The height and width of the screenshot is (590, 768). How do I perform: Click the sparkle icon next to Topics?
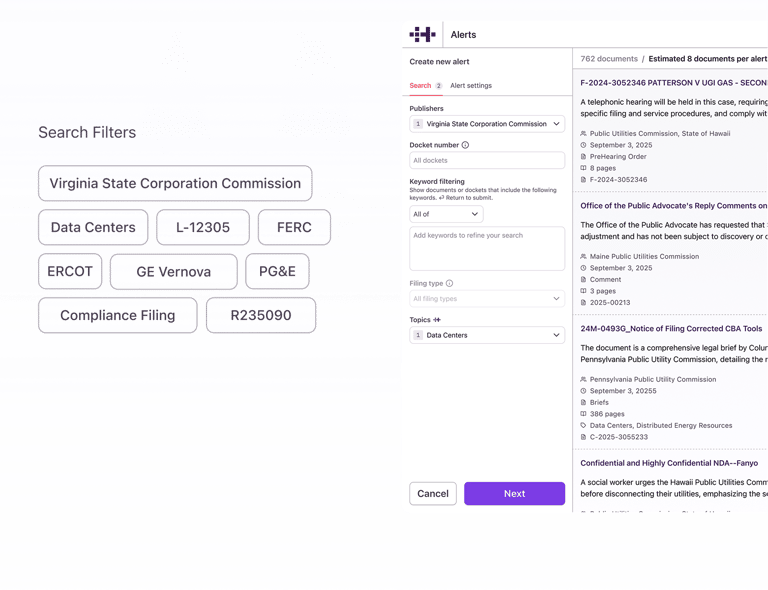click(437, 320)
